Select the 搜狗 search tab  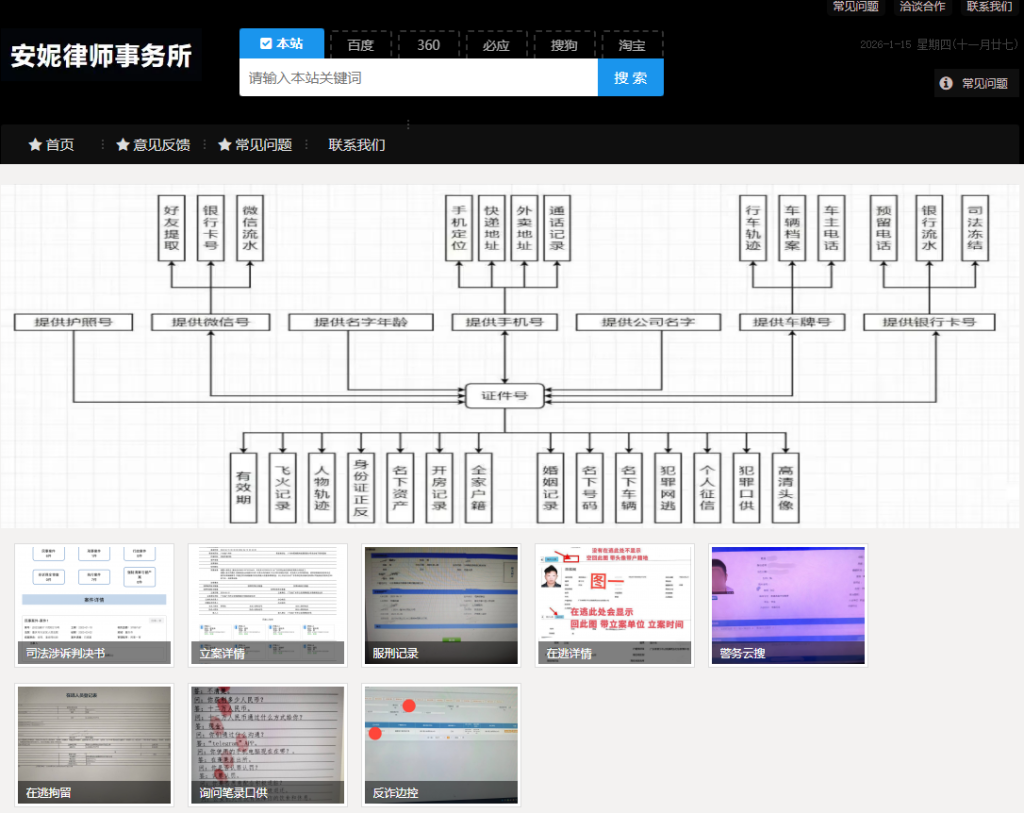564,45
